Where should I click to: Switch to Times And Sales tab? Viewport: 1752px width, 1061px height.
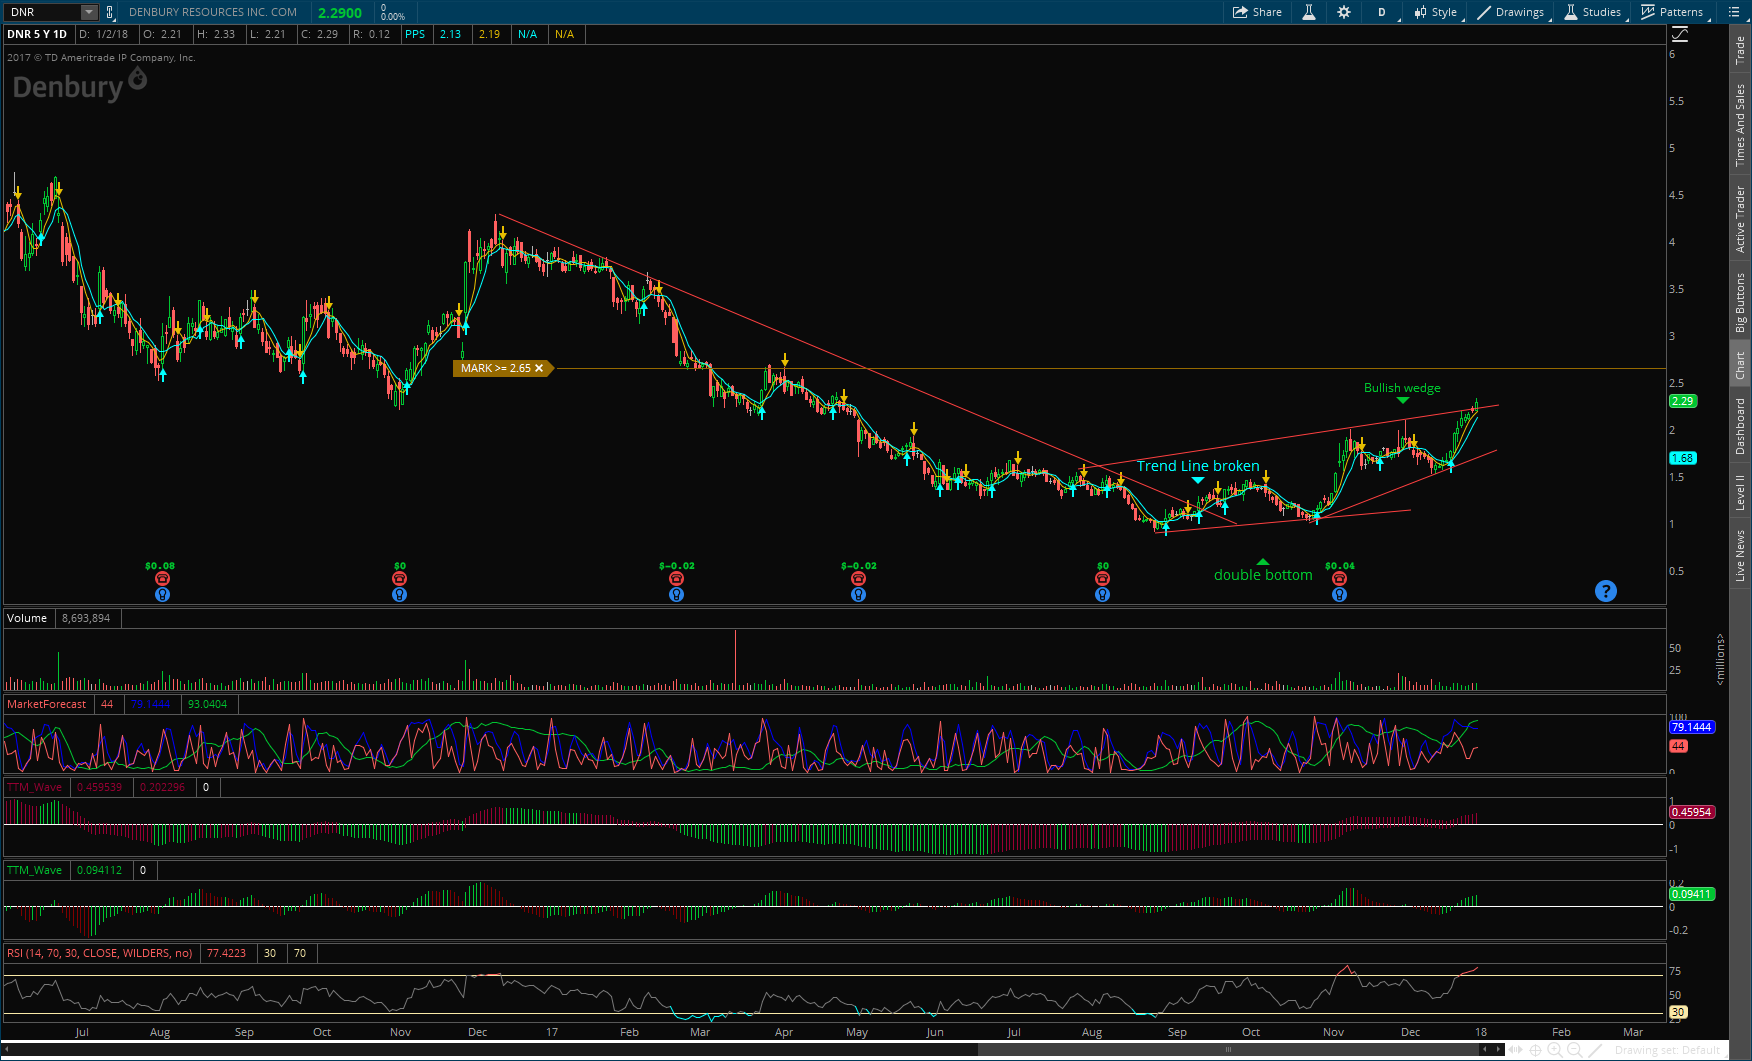[x=1740, y=125]
